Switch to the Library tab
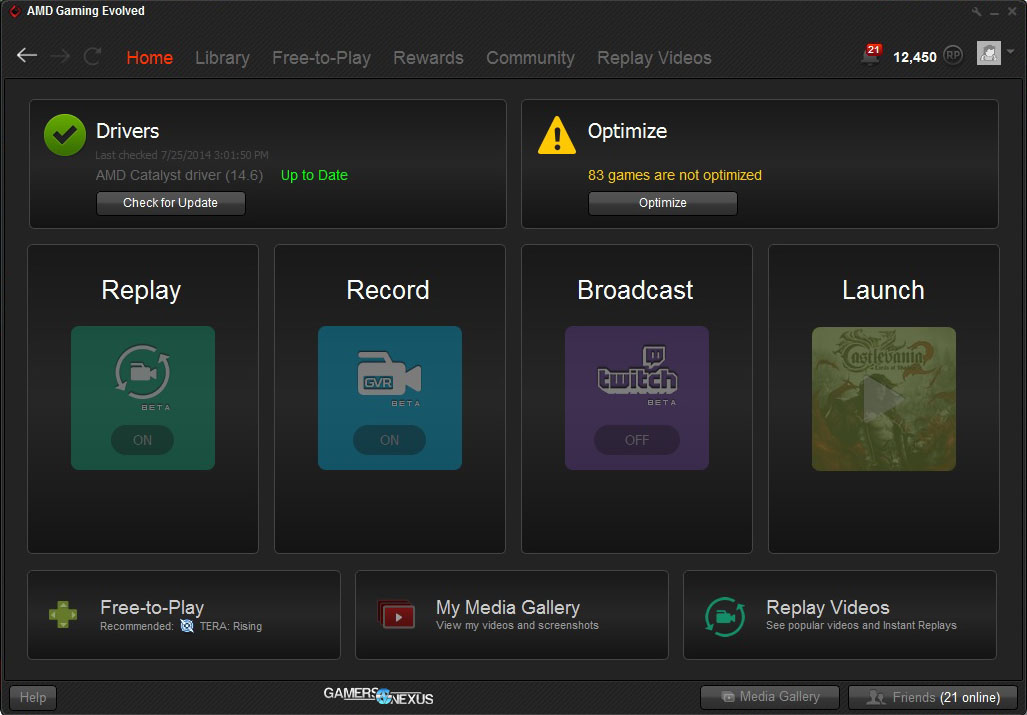The width and height of the screenshot is (1027, 715). [222, 58]
